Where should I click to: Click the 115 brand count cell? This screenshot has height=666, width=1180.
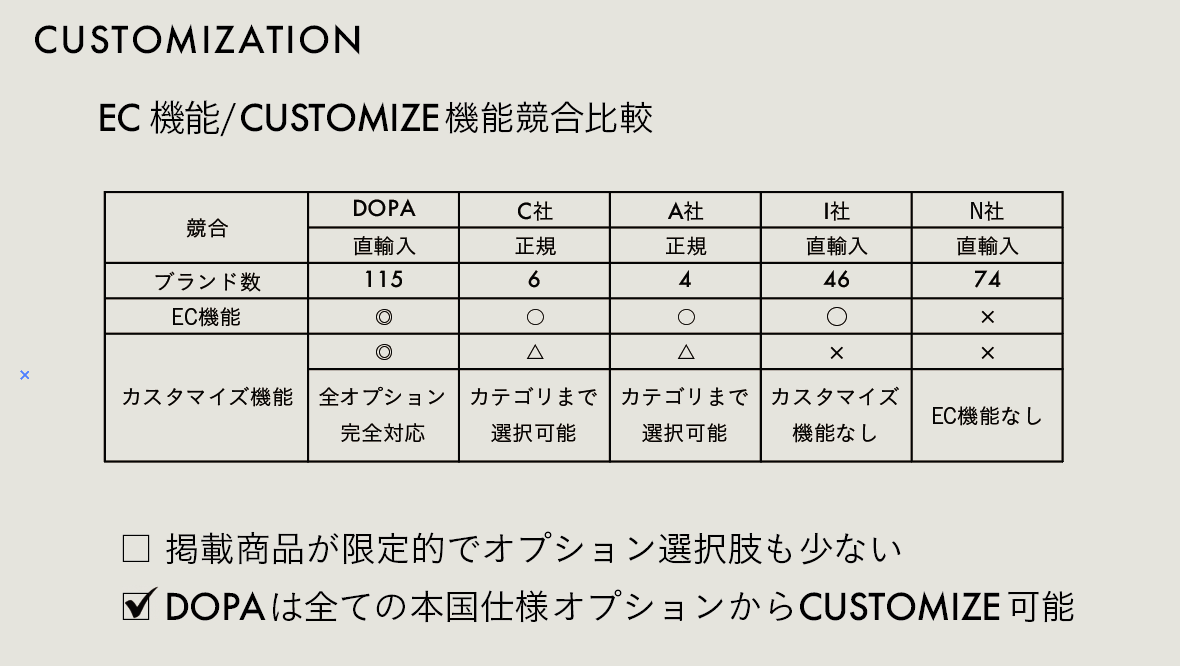pyautogui.click(x=384, y=281)
